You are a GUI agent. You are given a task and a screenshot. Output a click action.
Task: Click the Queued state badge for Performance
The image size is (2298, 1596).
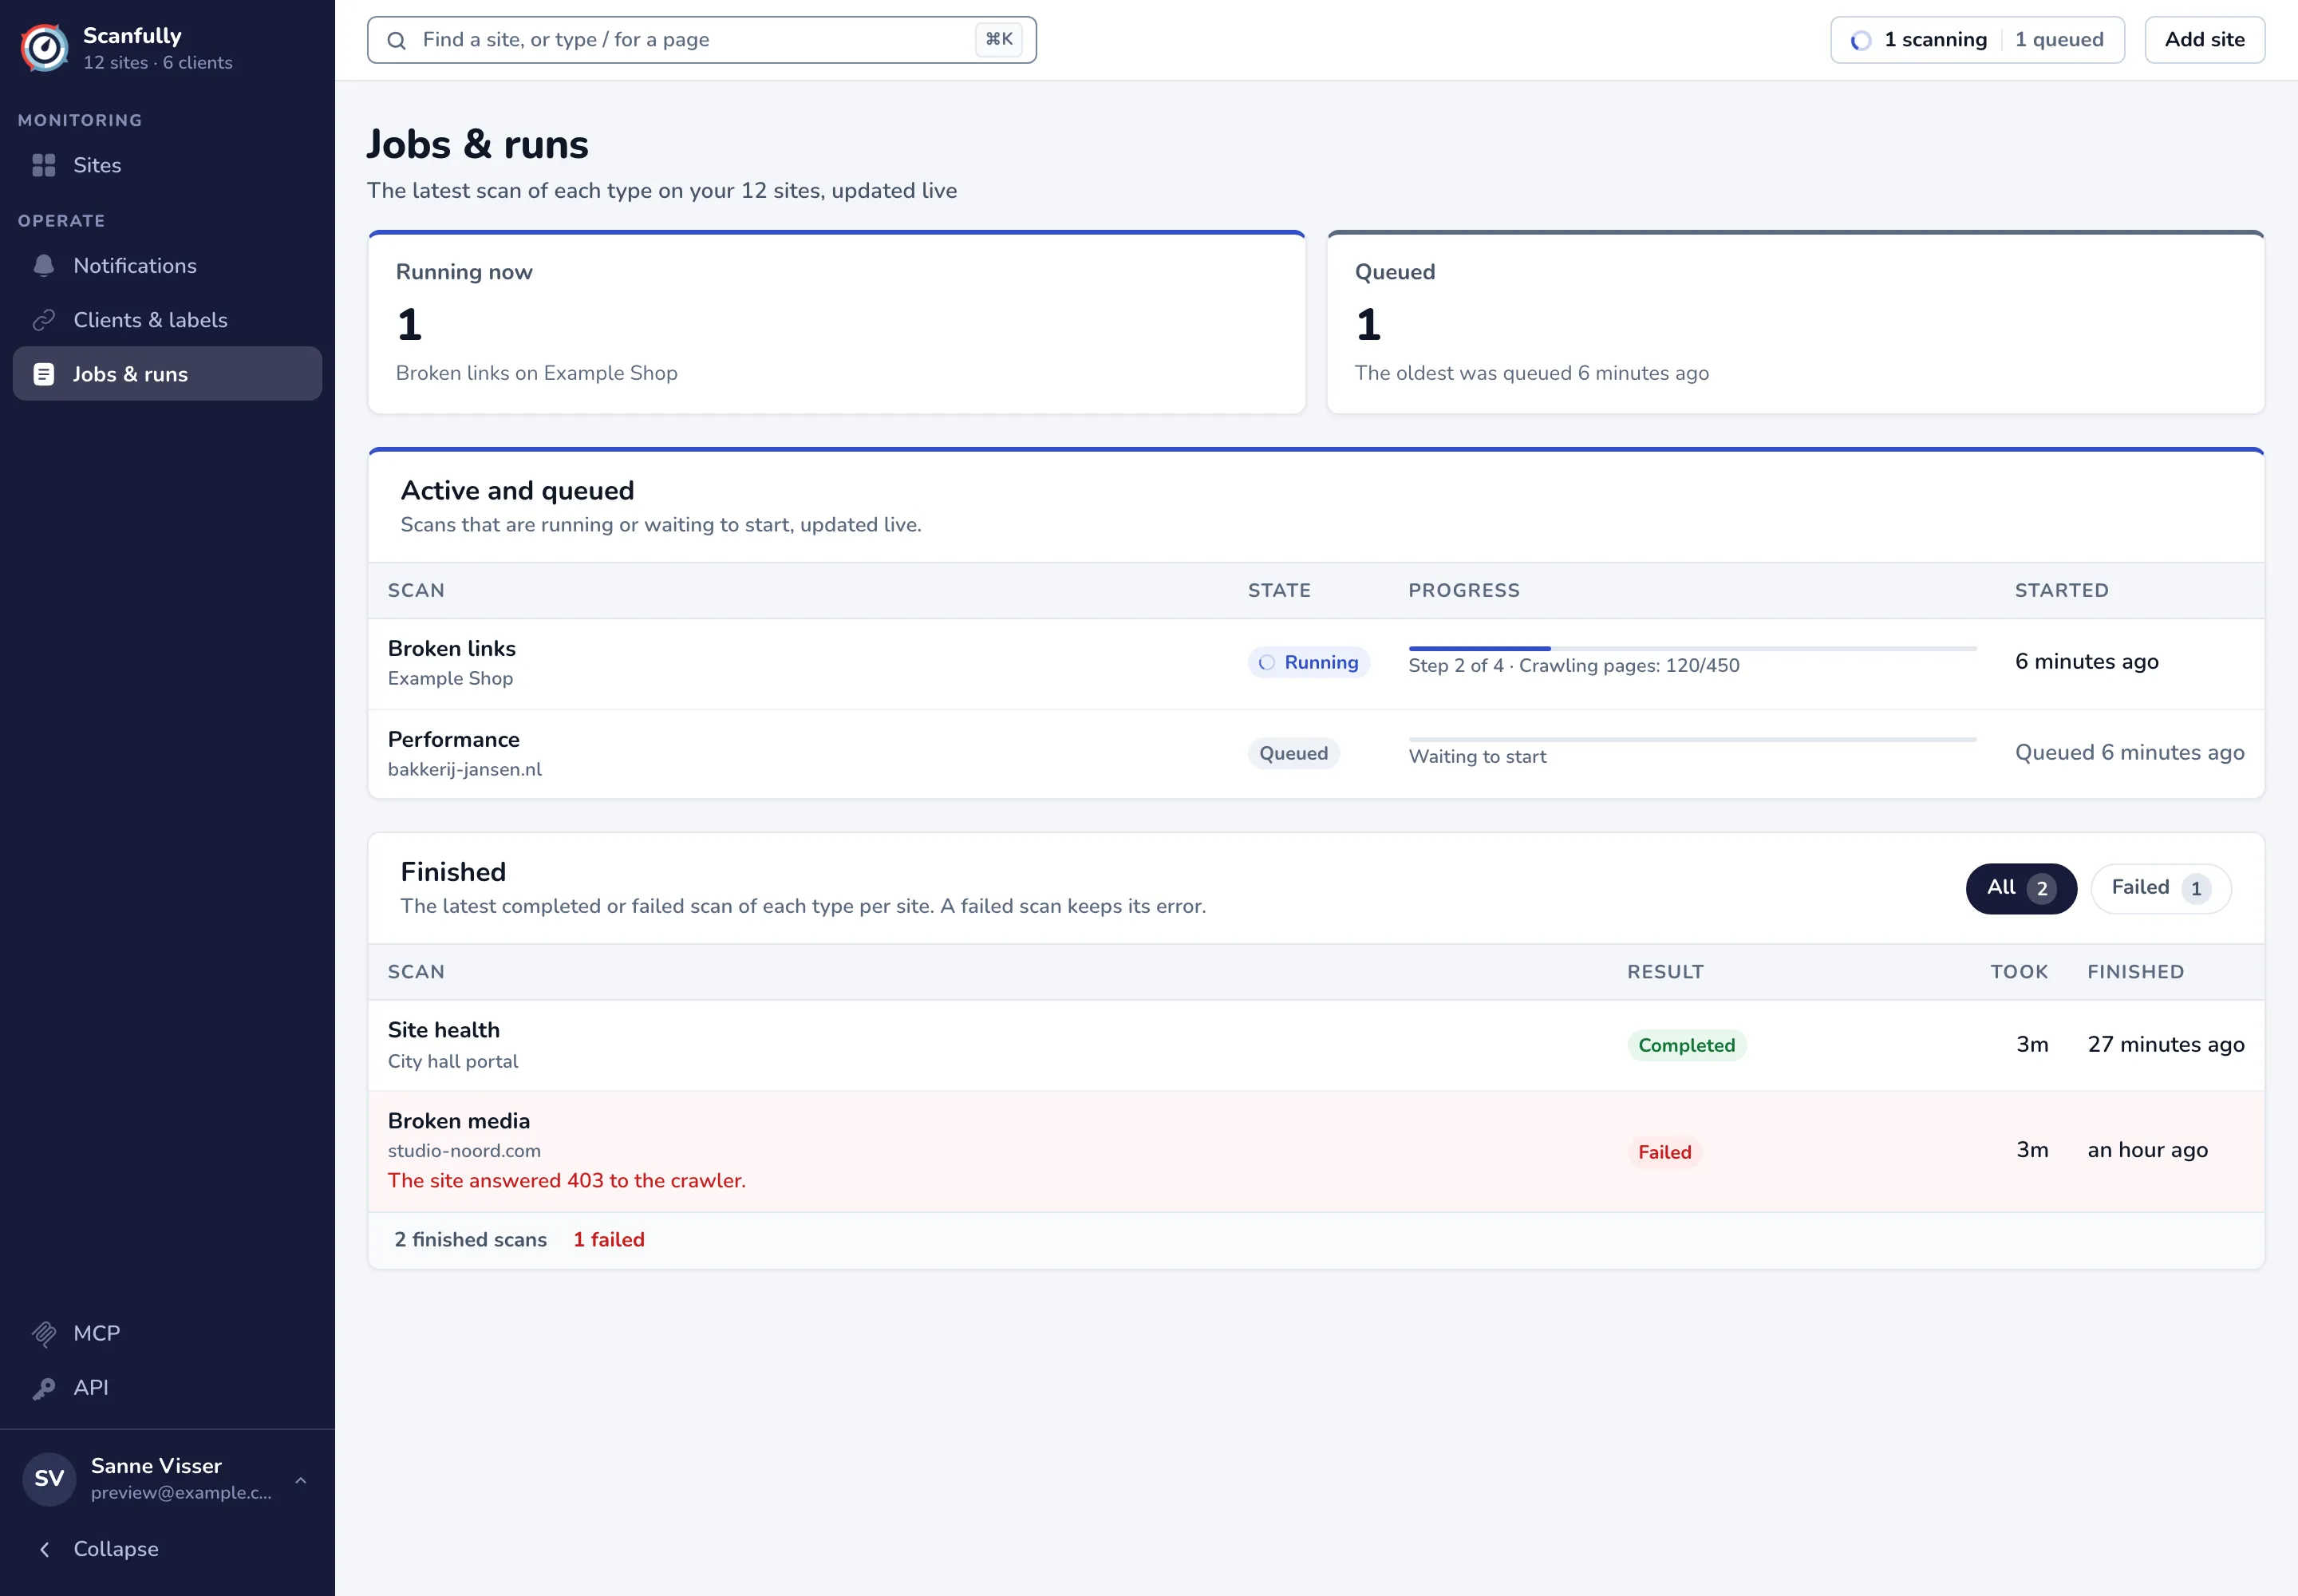pyautogui.click(x=1293, y=753)
